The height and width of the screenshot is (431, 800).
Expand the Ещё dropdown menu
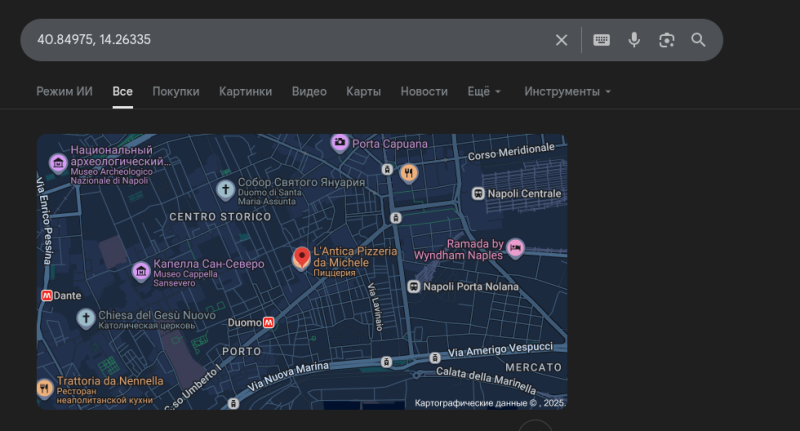point(484,92)
